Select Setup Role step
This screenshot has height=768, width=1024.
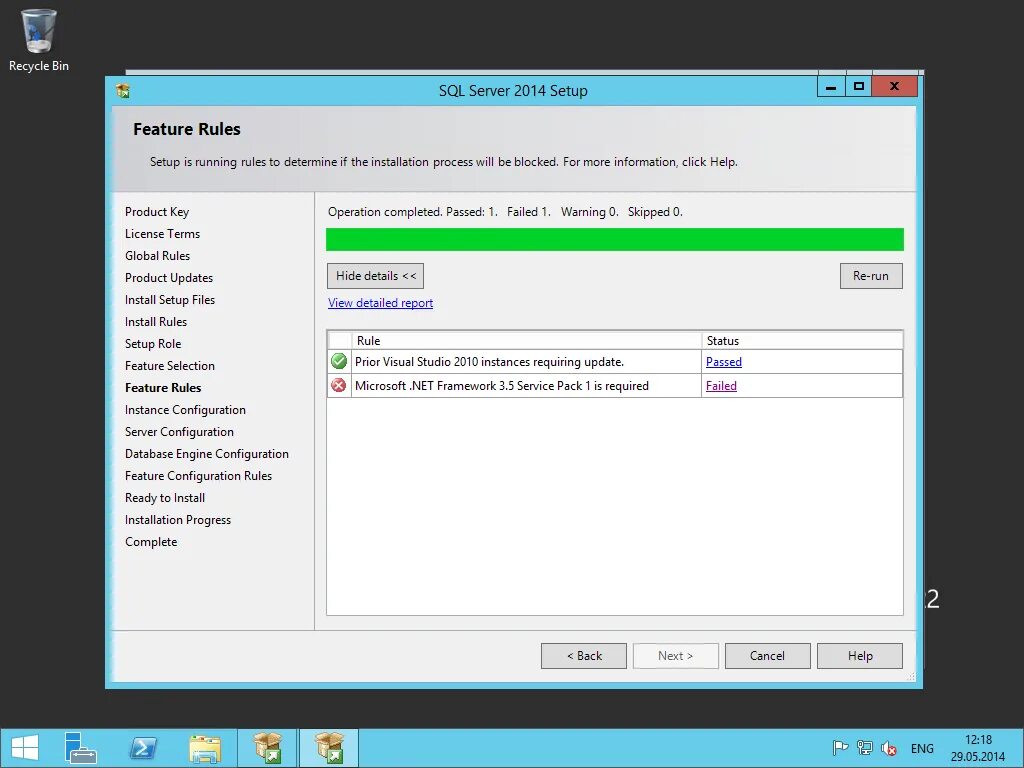coord(153,344)
